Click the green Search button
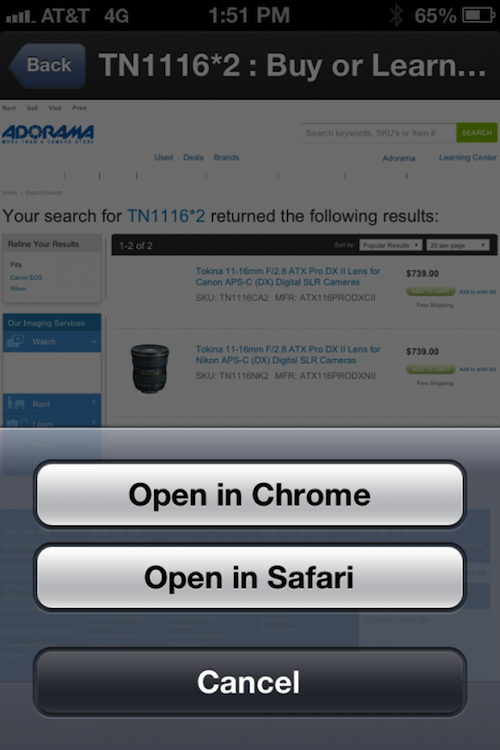The image size is (500, 750). tap(477, 132)
